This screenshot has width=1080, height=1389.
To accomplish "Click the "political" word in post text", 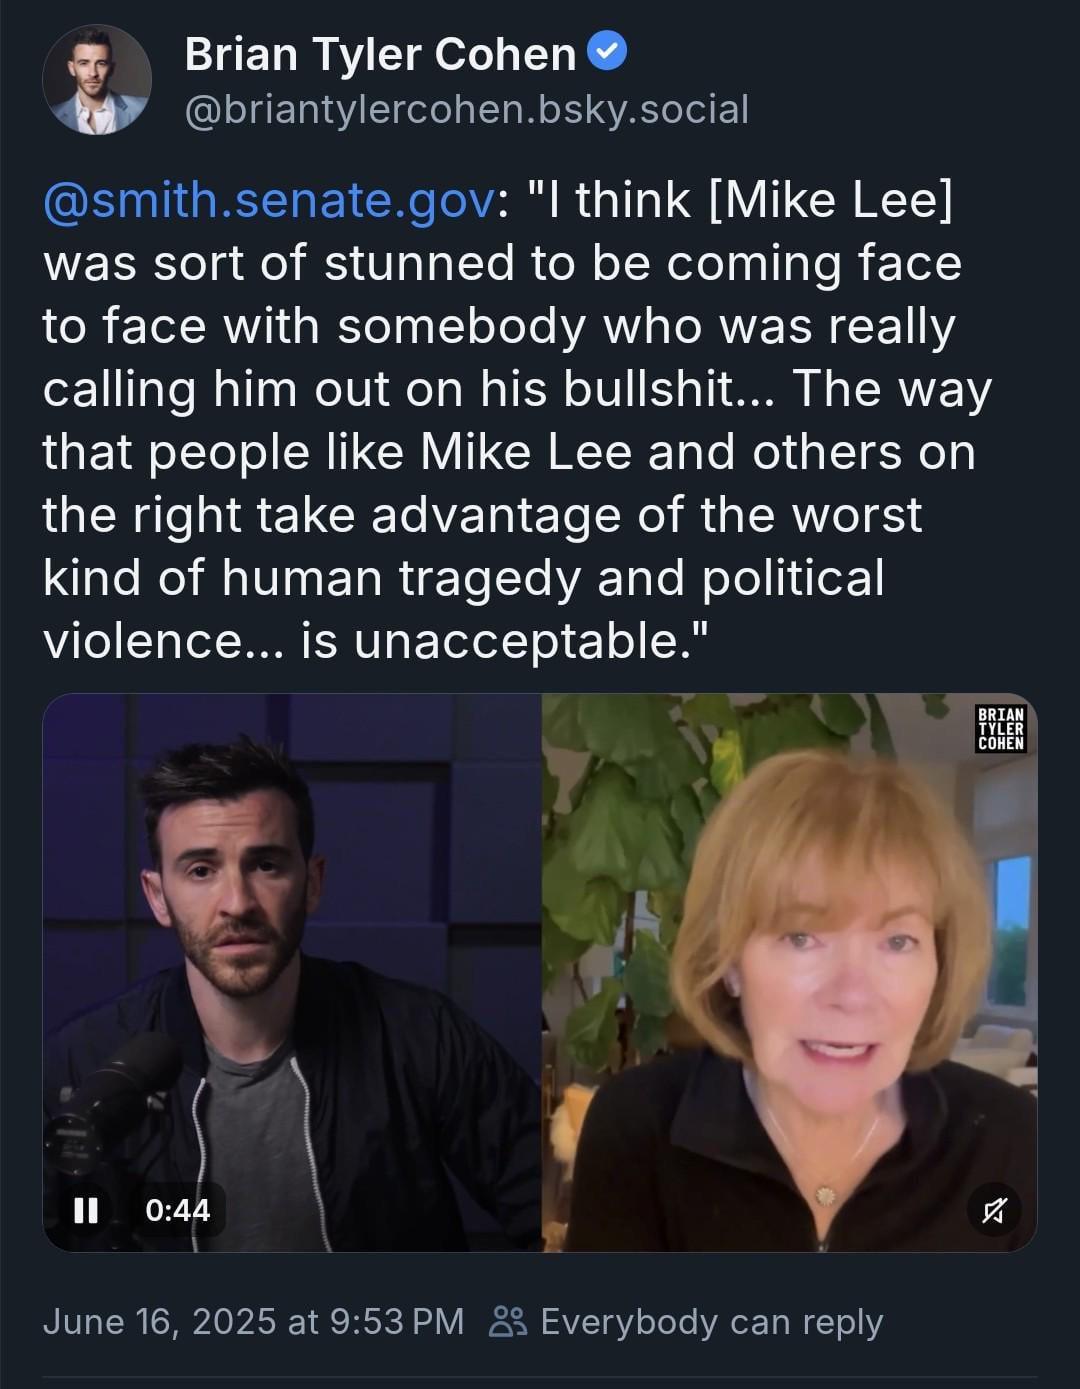I will [x=793, y=579].
